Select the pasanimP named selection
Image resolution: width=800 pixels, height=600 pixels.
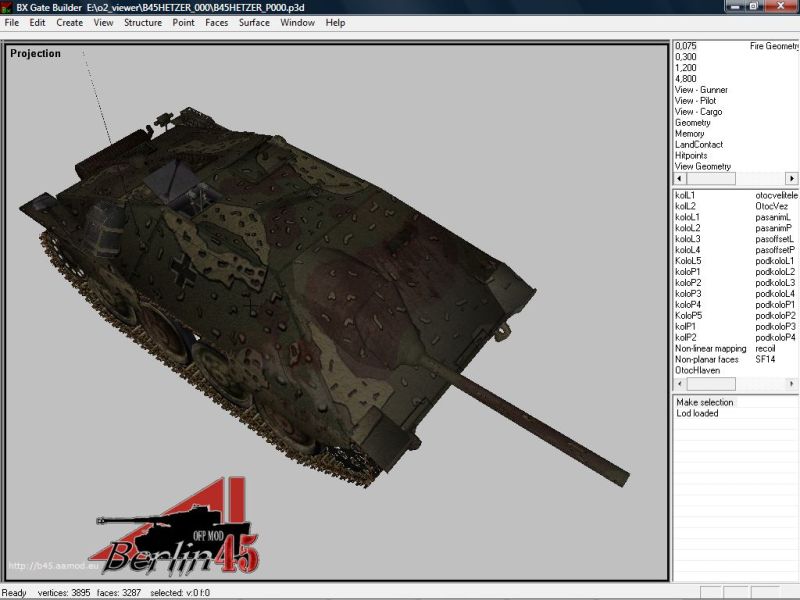point(774,228)
